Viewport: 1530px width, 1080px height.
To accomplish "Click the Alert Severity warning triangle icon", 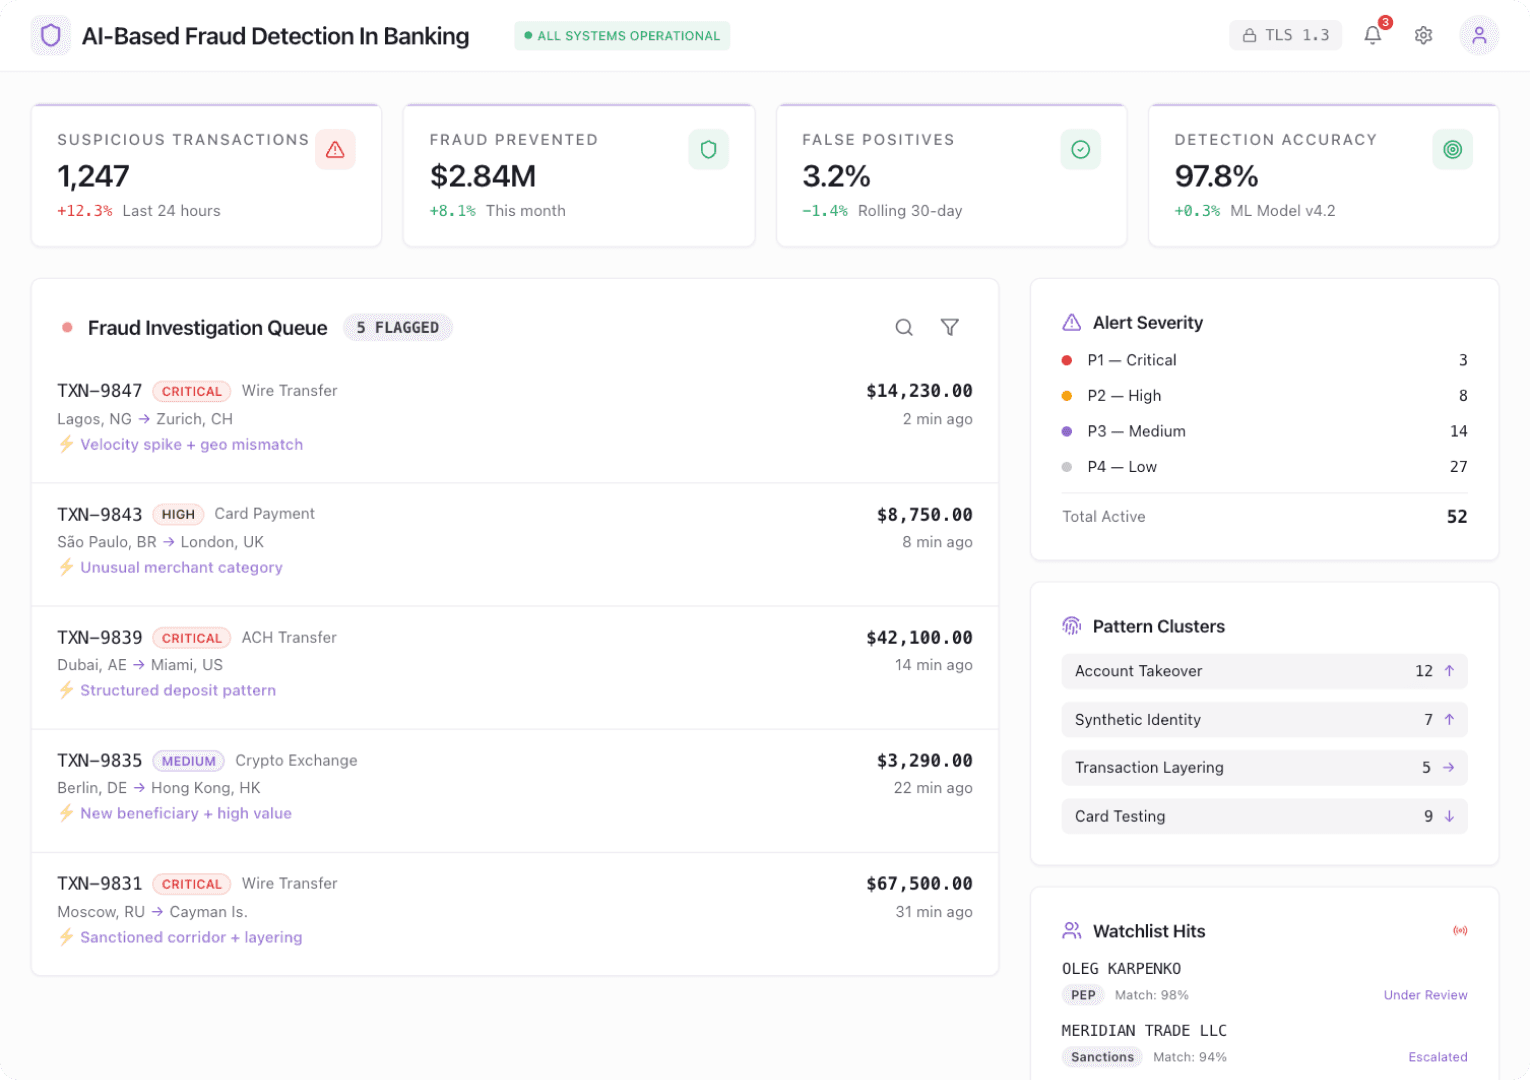I will [x=1071, y=321].
